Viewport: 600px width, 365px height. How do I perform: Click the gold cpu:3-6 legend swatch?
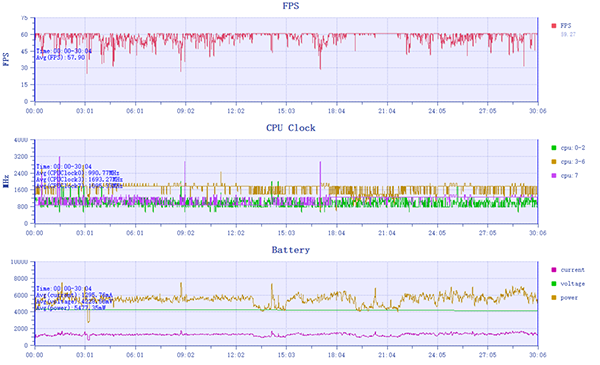click(554, 162)
